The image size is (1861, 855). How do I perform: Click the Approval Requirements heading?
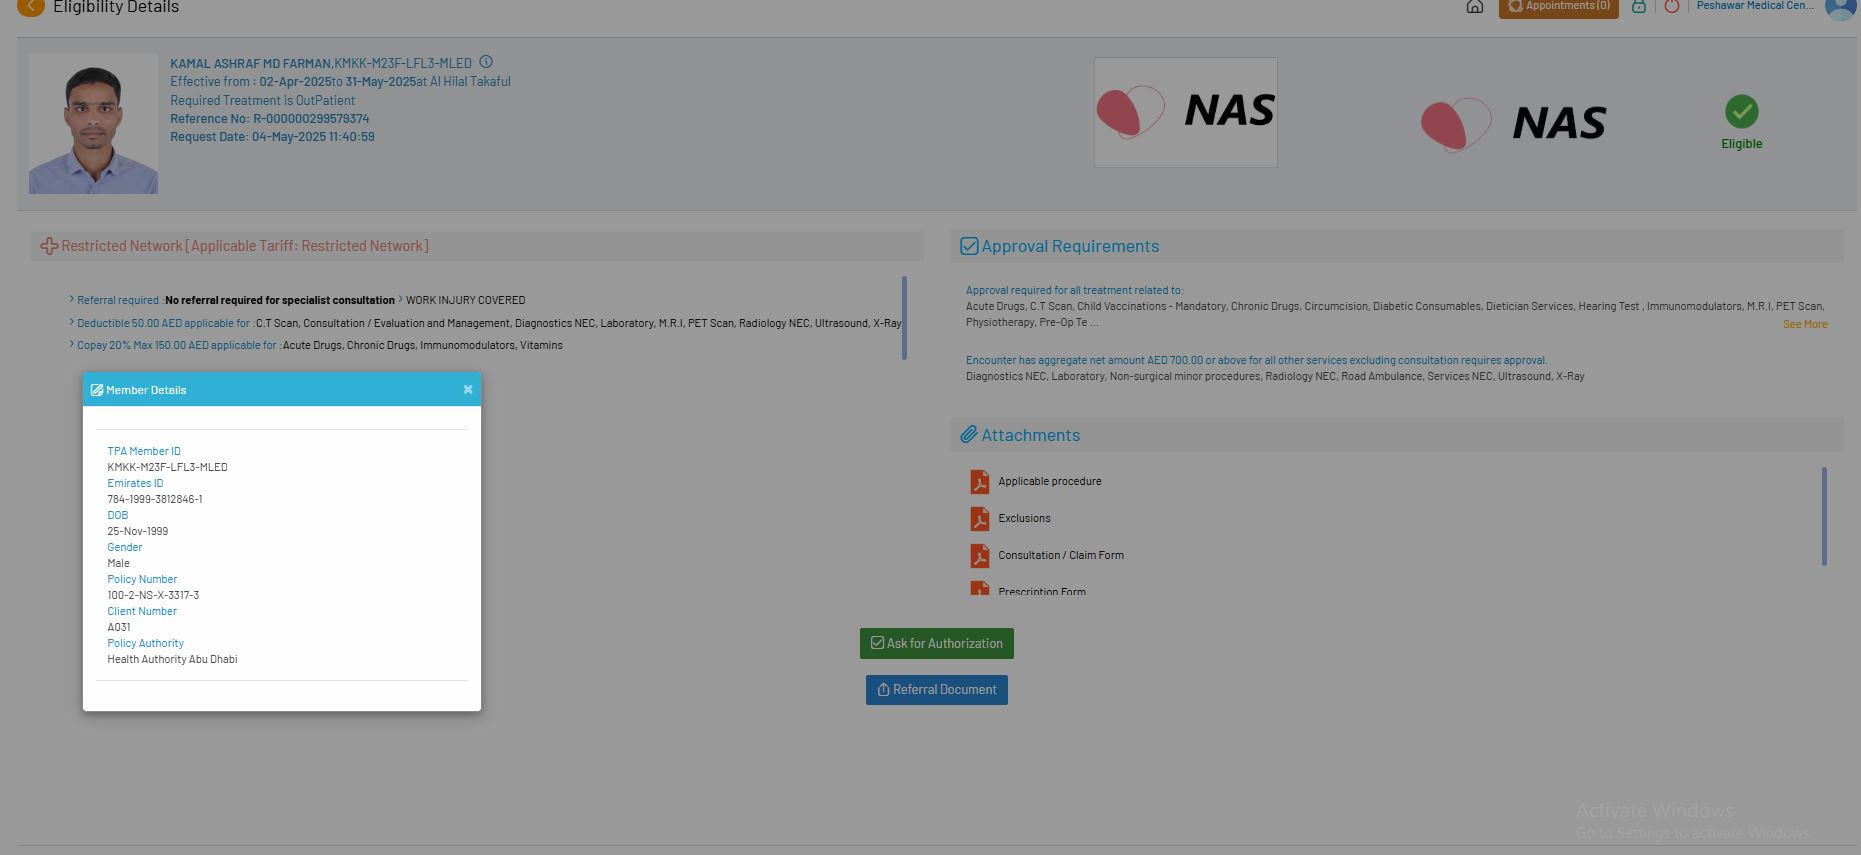pos(1070,246)
